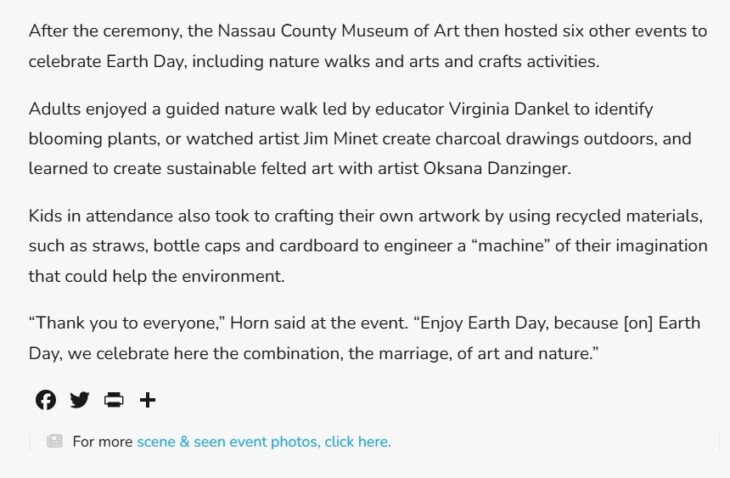The width and height of the screenshot is (730, 478).
Task: Click the paragraph starting "Kids in attendance"
Action: pos(368,246)
